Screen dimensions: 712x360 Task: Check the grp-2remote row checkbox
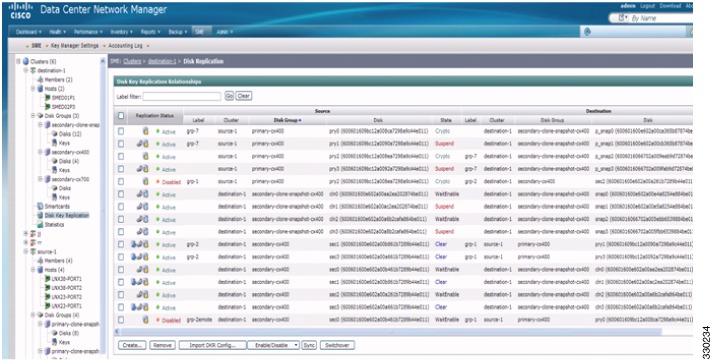(121, 320)
